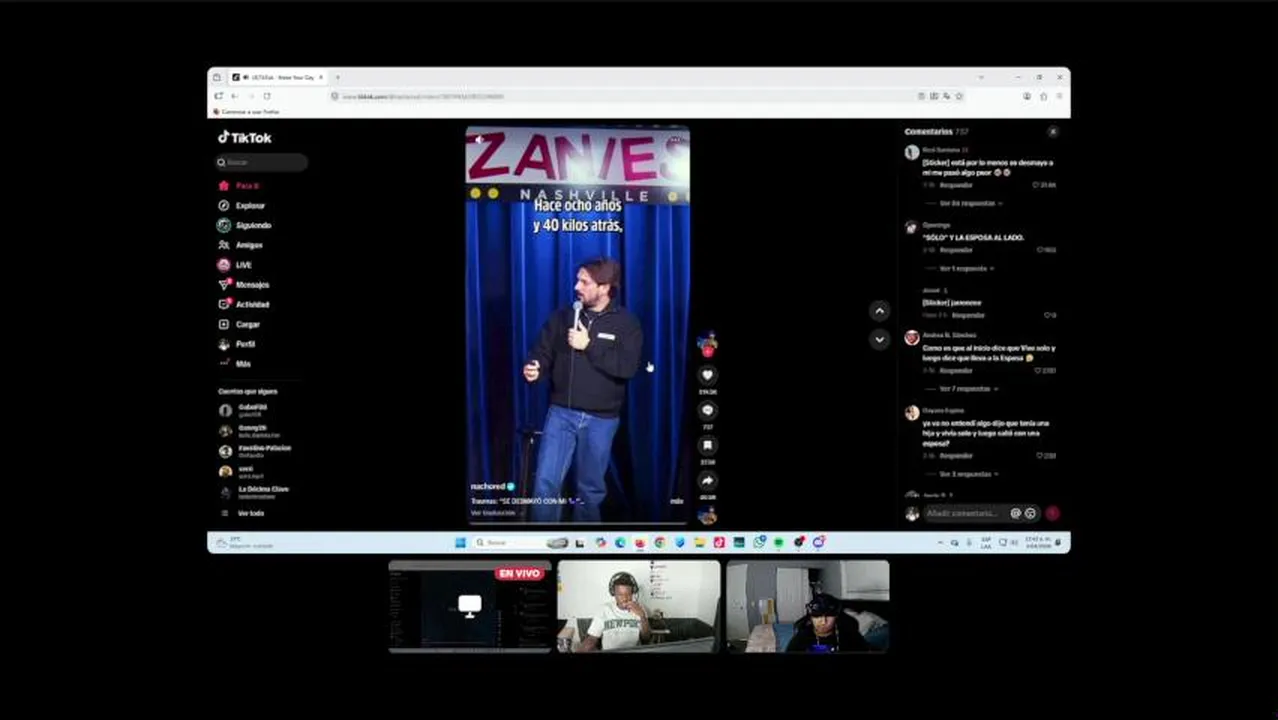Screen dimensions: 1278x720
Task: Save video with bookmark icon
Action: point(707,445)
